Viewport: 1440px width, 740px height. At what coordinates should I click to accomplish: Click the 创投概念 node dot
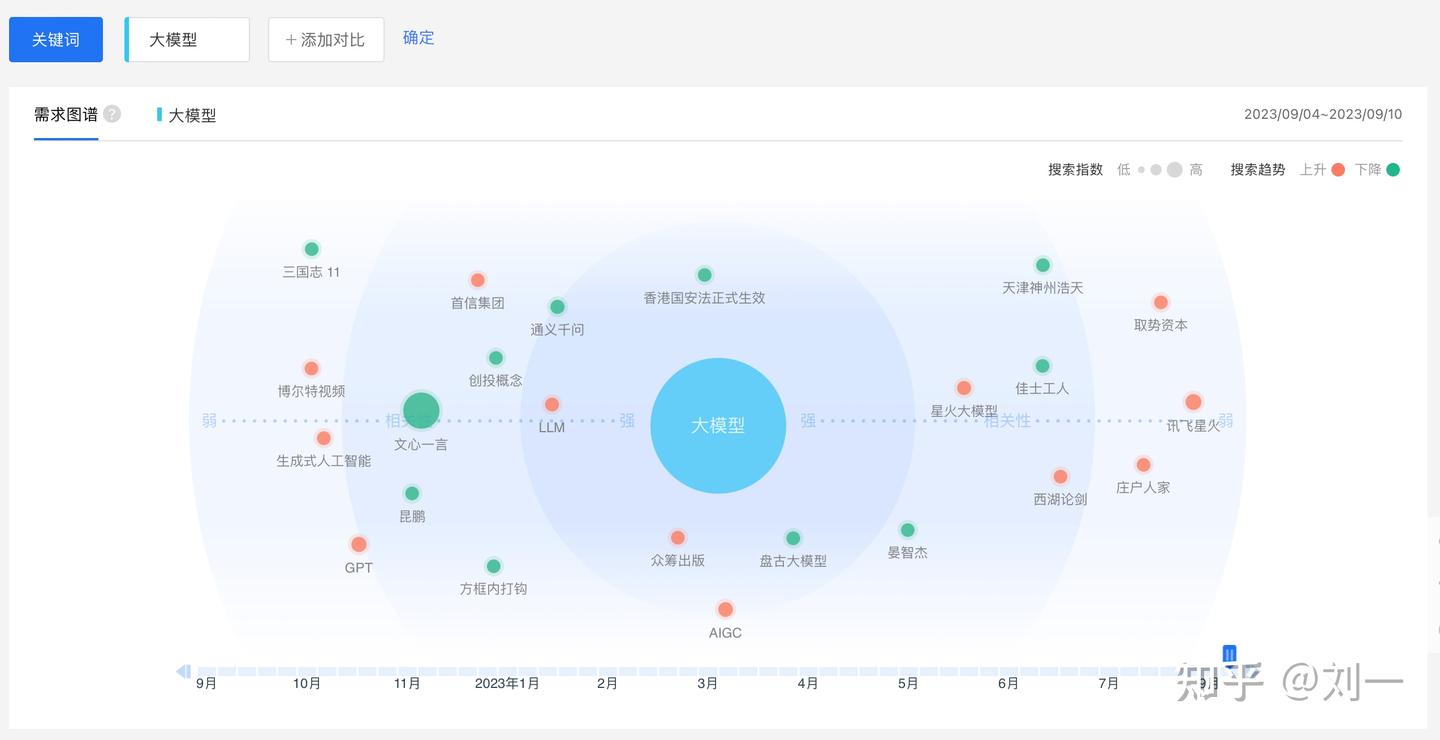(496, 358)
